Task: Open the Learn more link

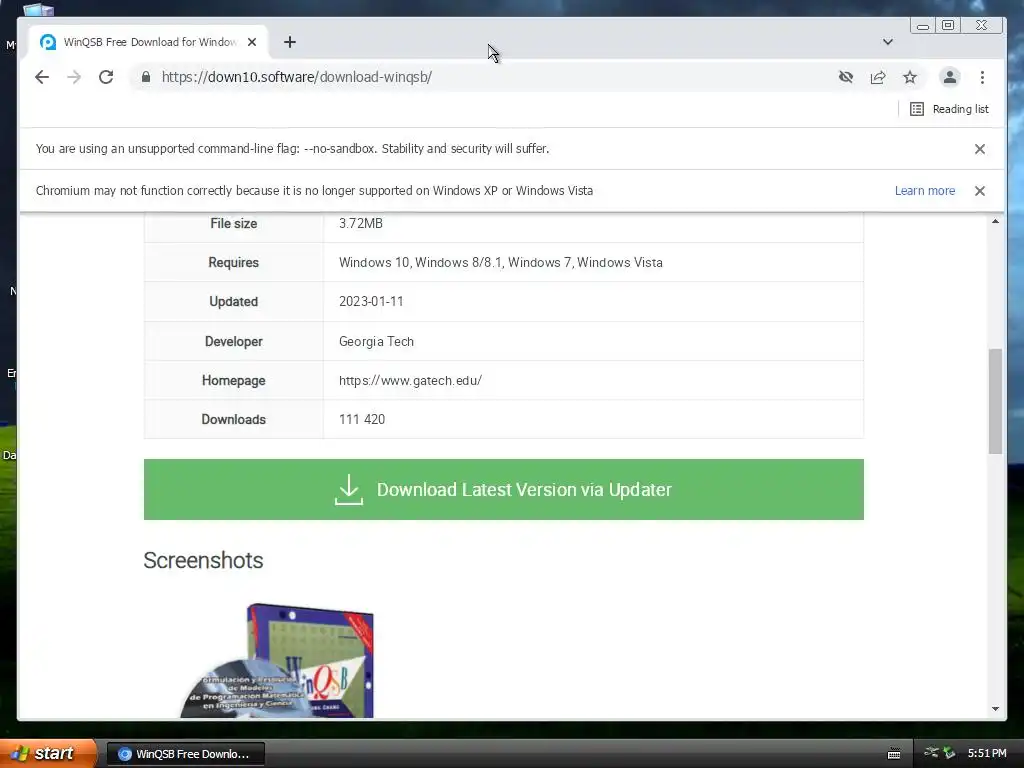Action: [x=925, y=191]
